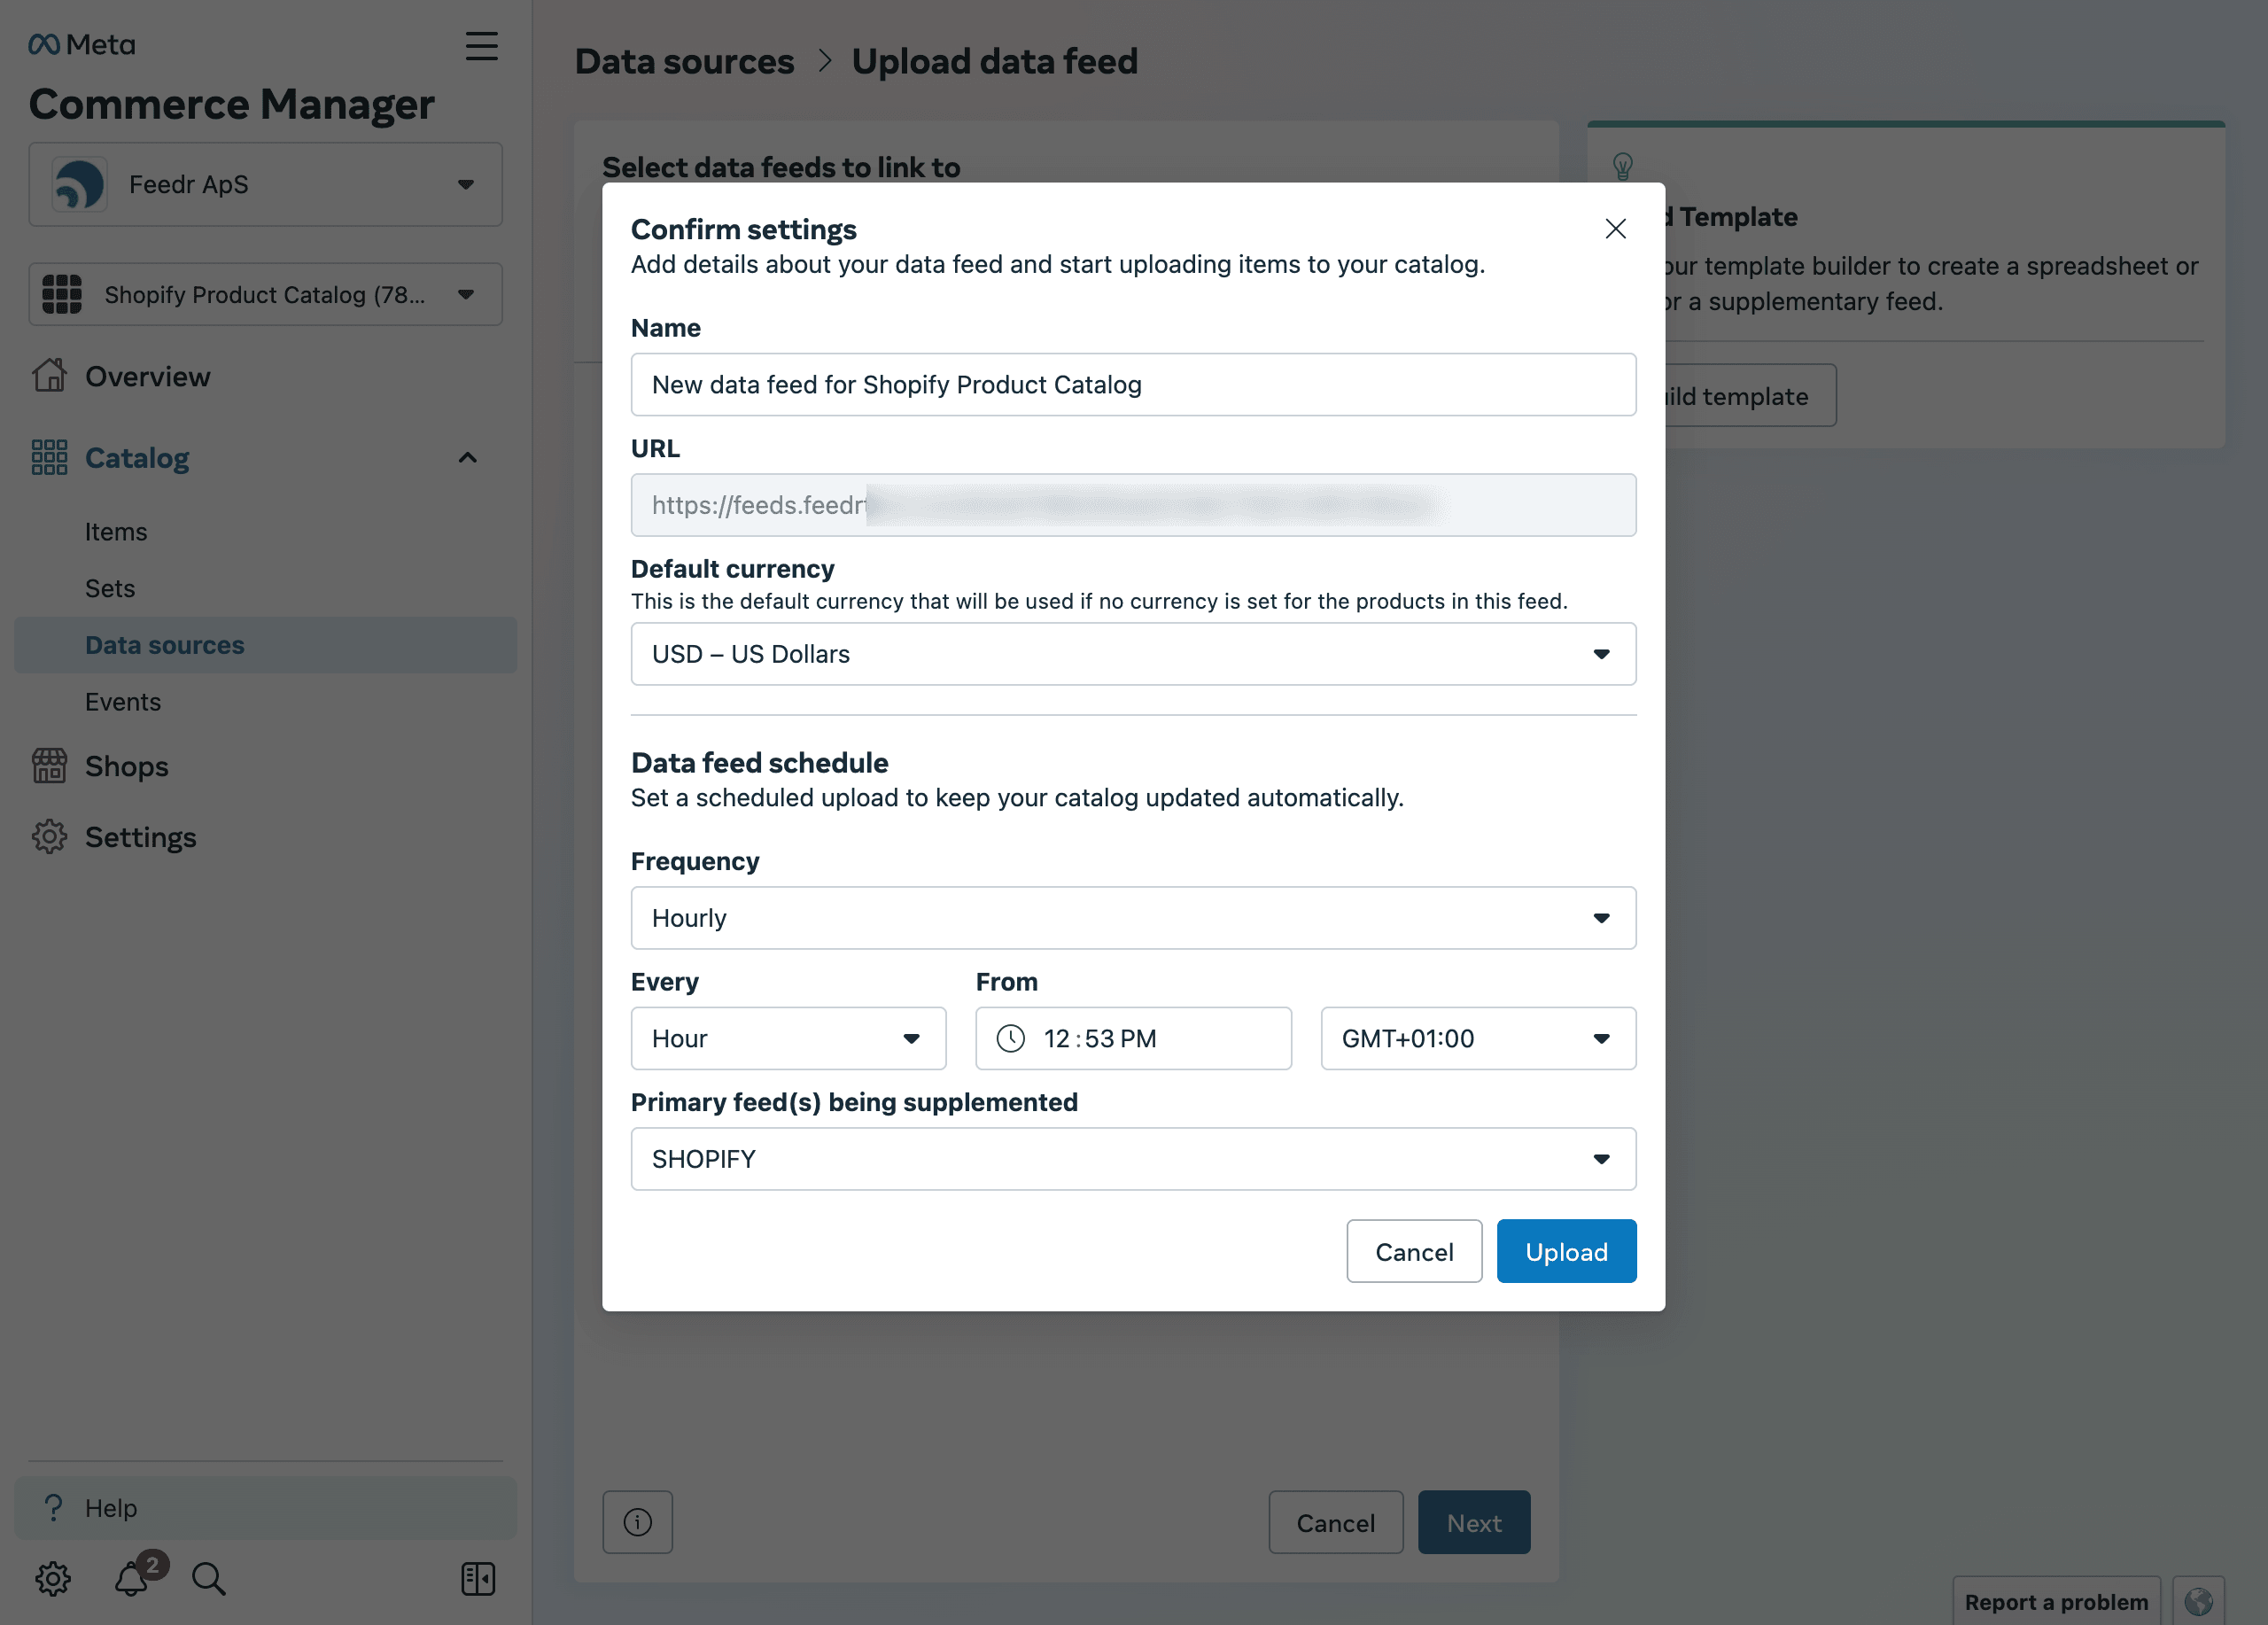The image size is (2268, 1625).
Task: Open language settings via the globe icon
Action: pyautogui.click(x=2200, y=1600)
